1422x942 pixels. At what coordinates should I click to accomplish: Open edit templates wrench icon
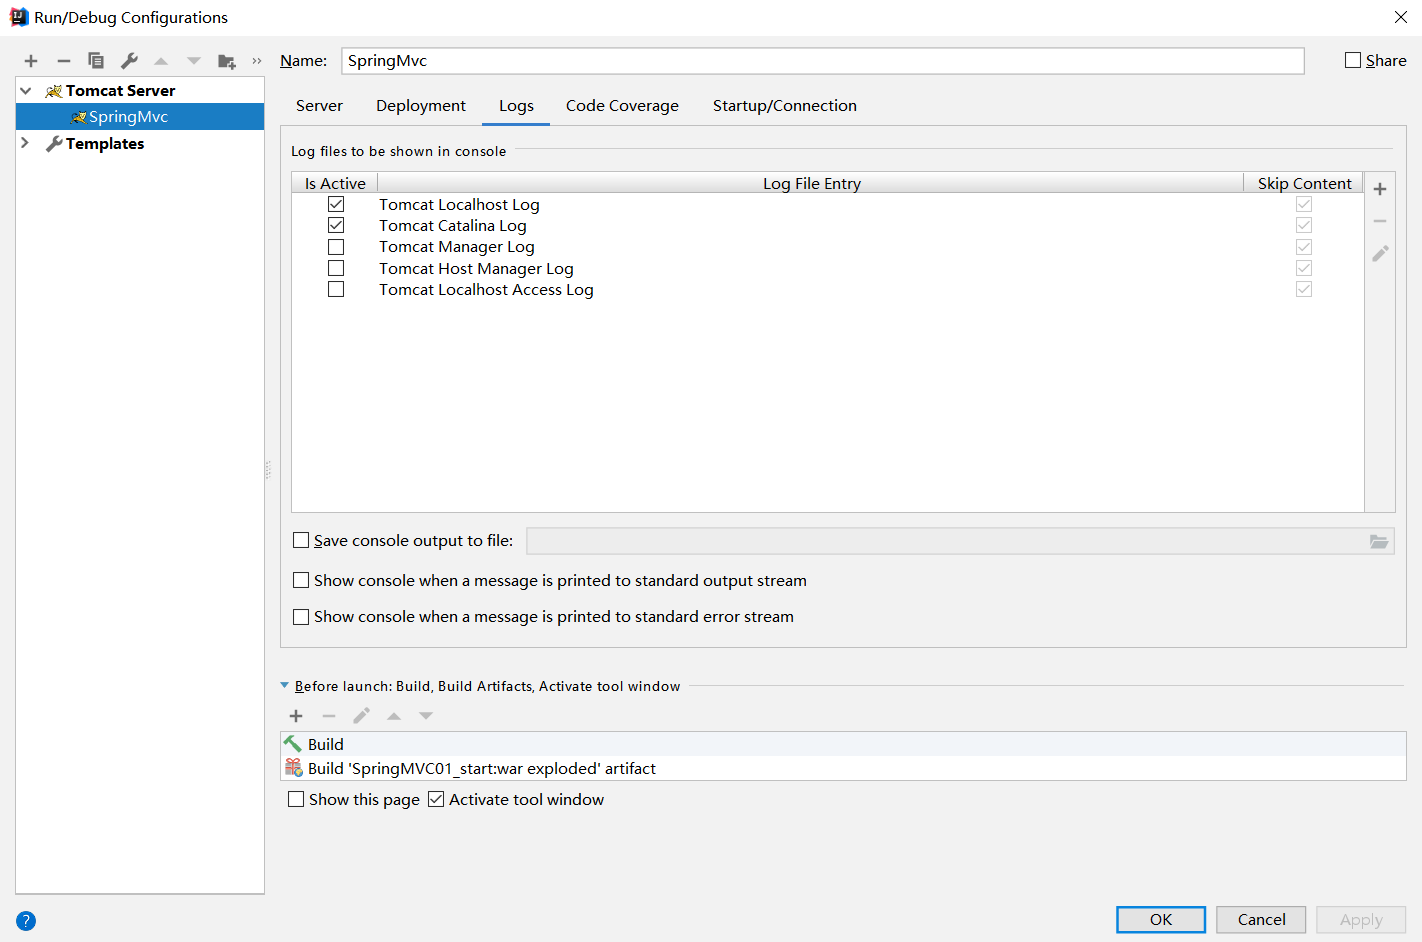pos(129,61)
